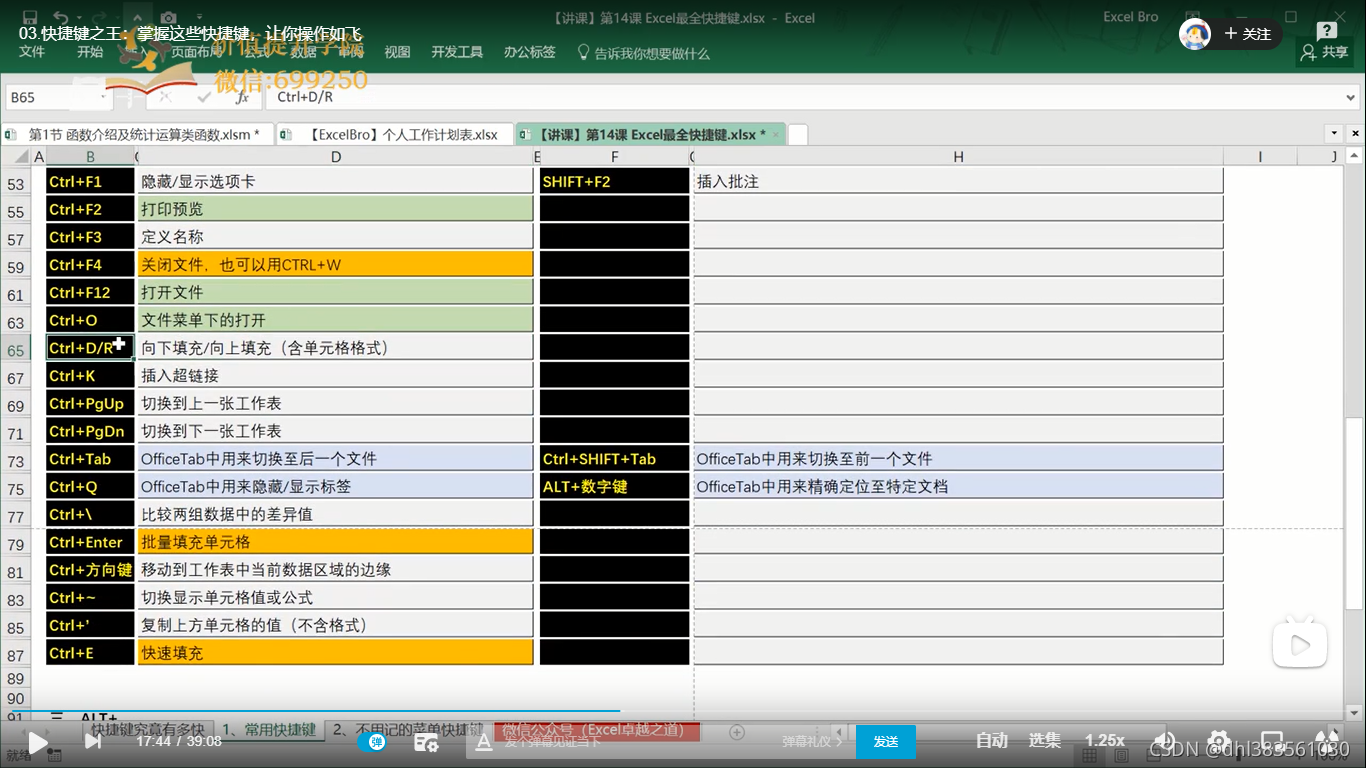The height and width of the screenshot is (768, 1366).
Task: Click cell 切换到上一张工作表
Action: pyautogui.click(x=336, y=403)
